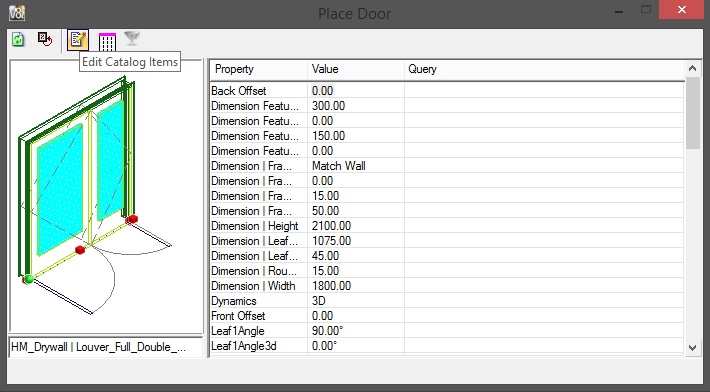Click the grid table icon with pink bar
The image size is (710, 392).
[107, 42]
